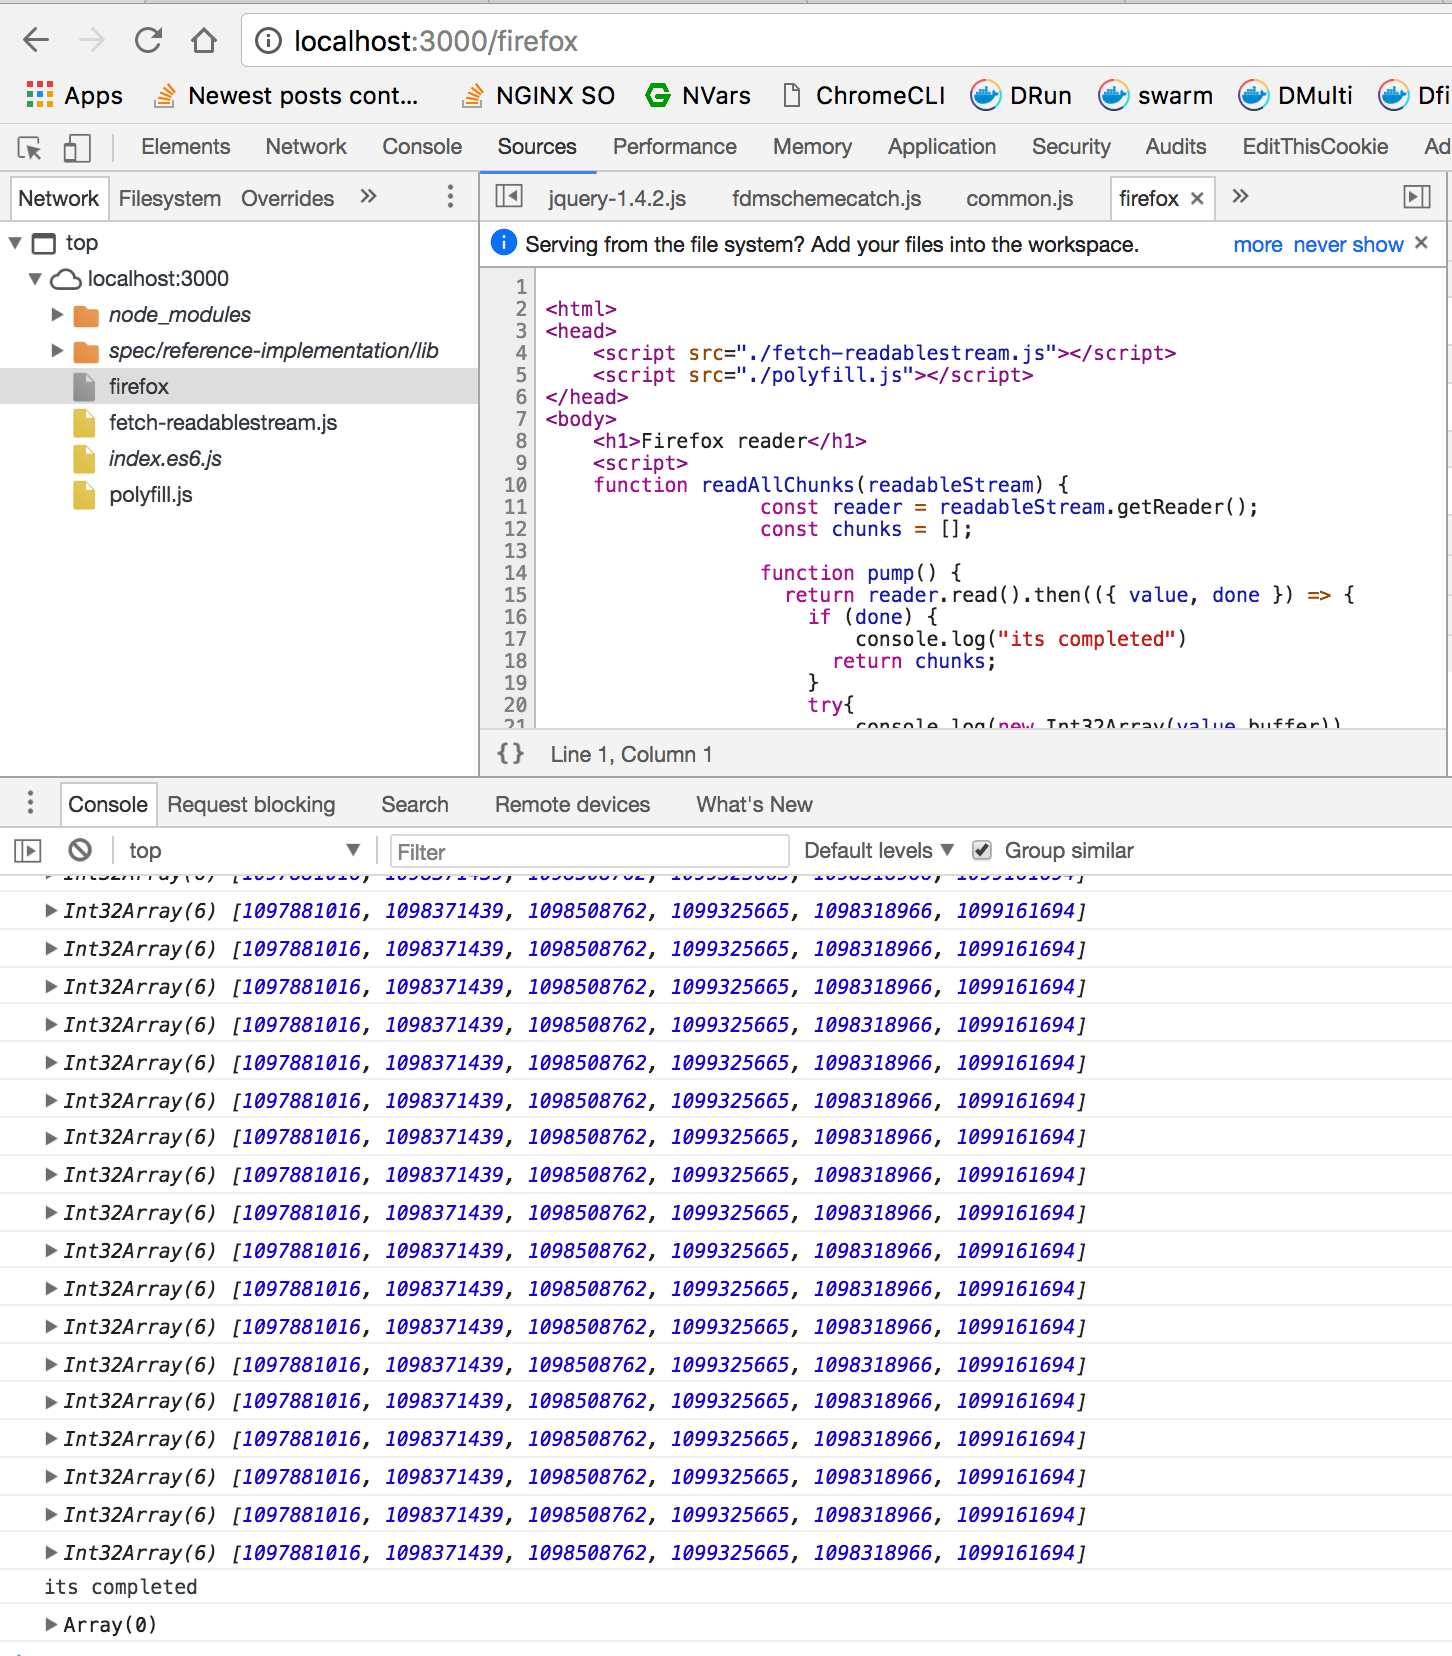1452x1656 pixels.
Task: Expand the spec/reference-implementation/lib folder
Action: (x=57, y=351)
